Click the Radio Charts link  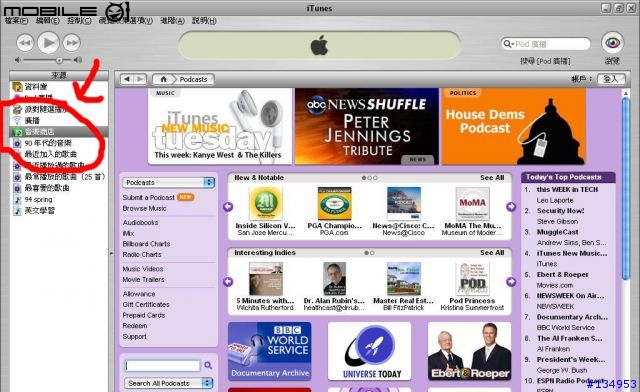tap(142, 254)
